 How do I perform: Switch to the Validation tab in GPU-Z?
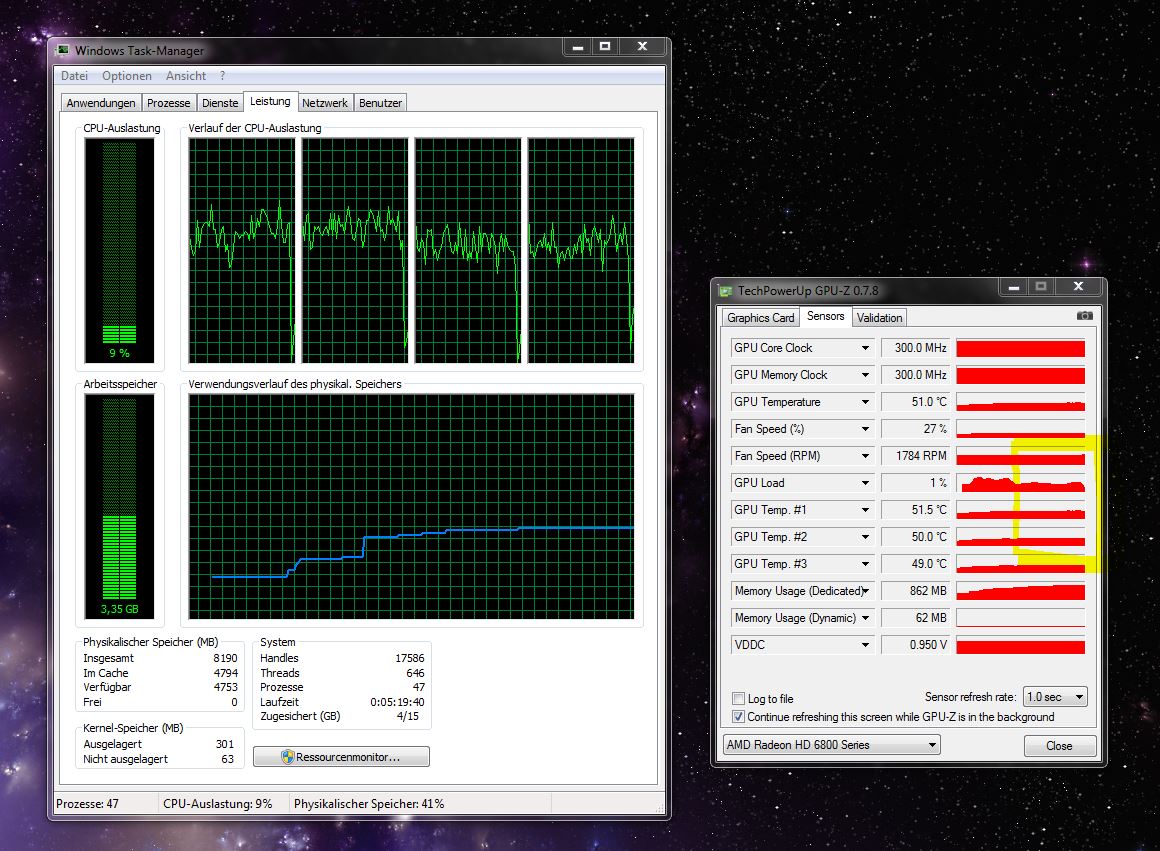click(880, 317)
